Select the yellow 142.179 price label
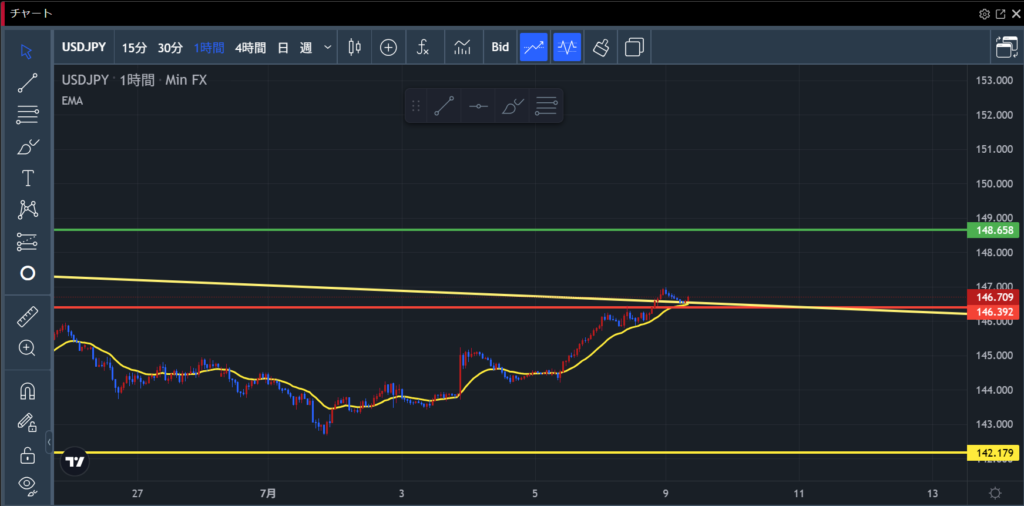Viewport: 1024px width, 506px height. tap(993, 453)
